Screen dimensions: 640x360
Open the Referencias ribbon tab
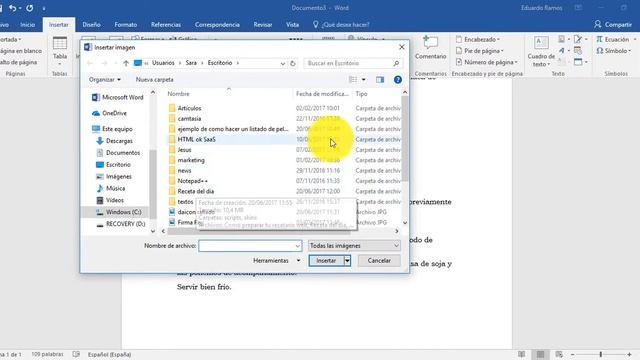click(166, 24)
